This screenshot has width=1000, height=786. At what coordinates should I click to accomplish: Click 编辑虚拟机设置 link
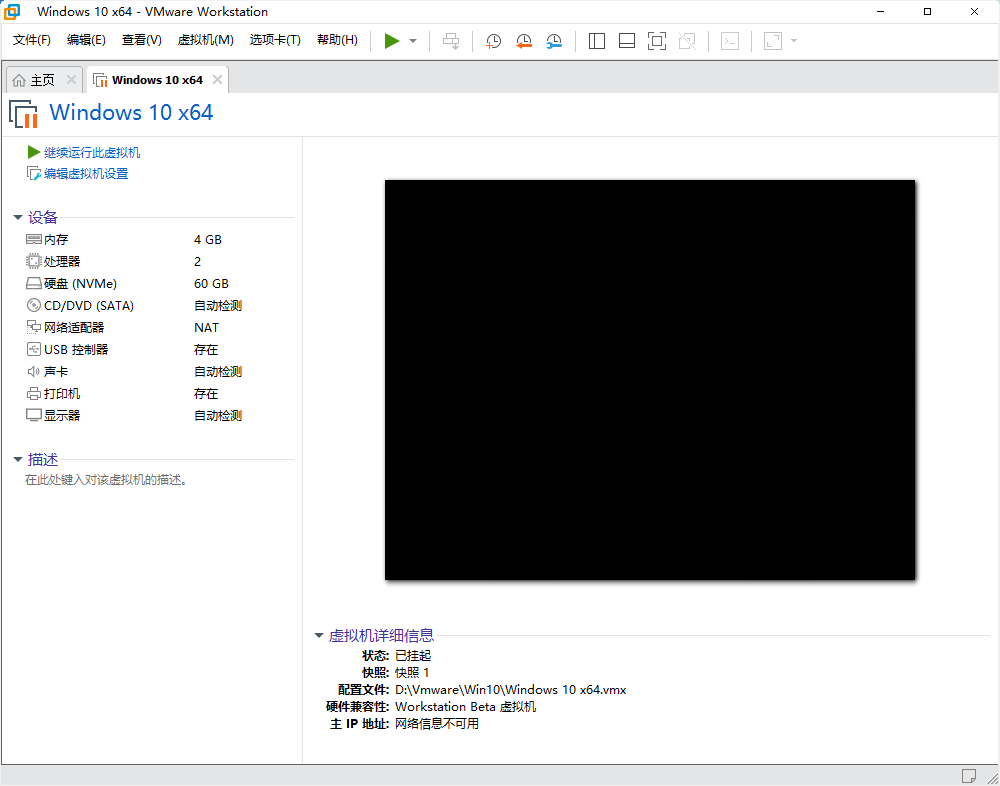click(x=86, y=174)
